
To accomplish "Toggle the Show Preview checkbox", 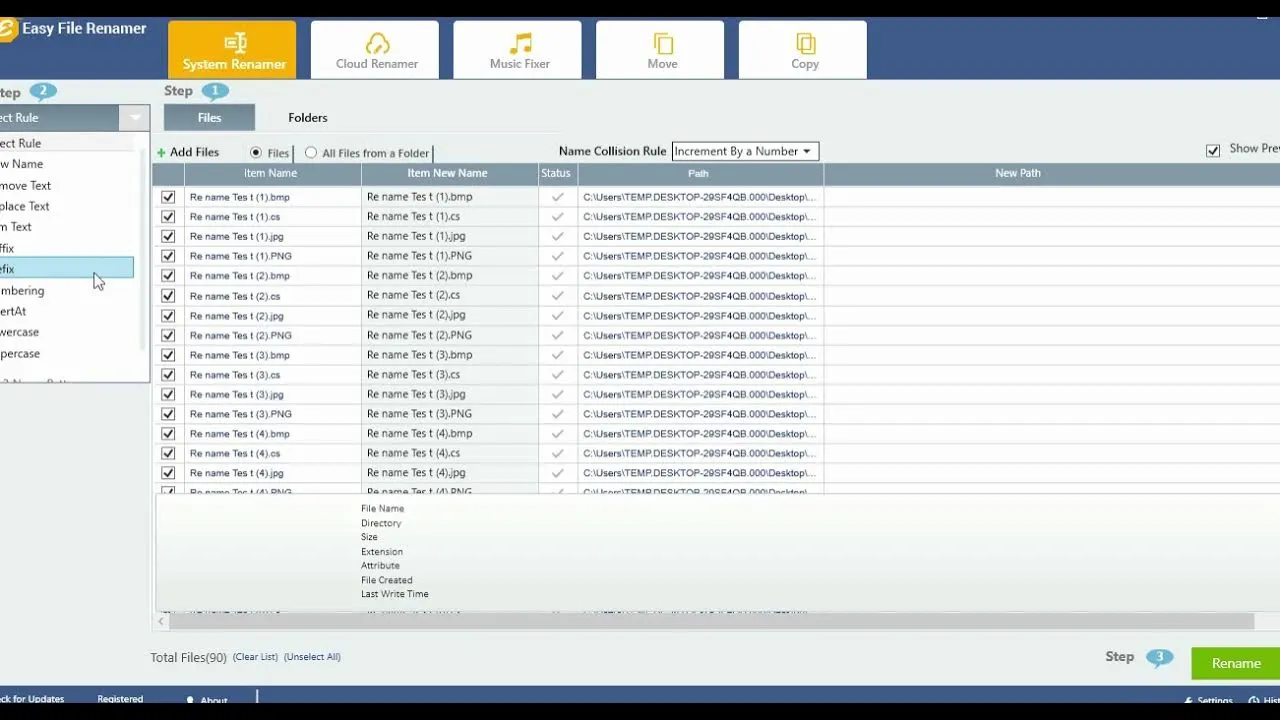I will [1213, 150].
